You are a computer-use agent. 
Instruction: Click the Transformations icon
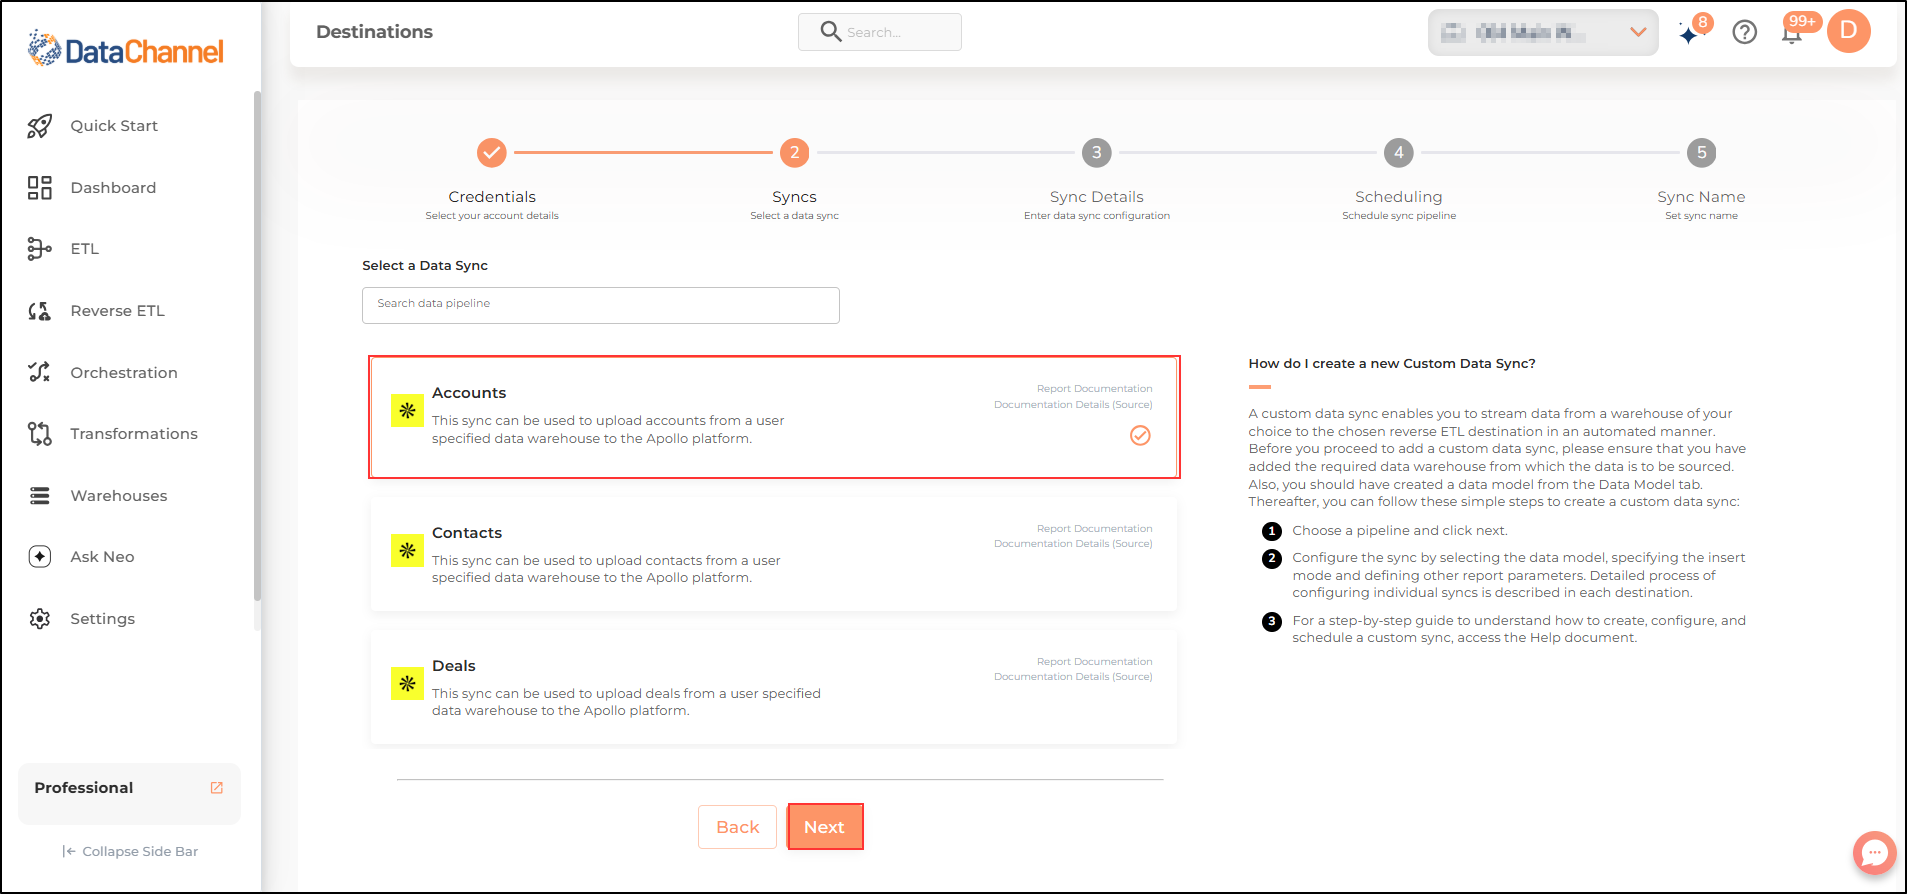[39, 434]
